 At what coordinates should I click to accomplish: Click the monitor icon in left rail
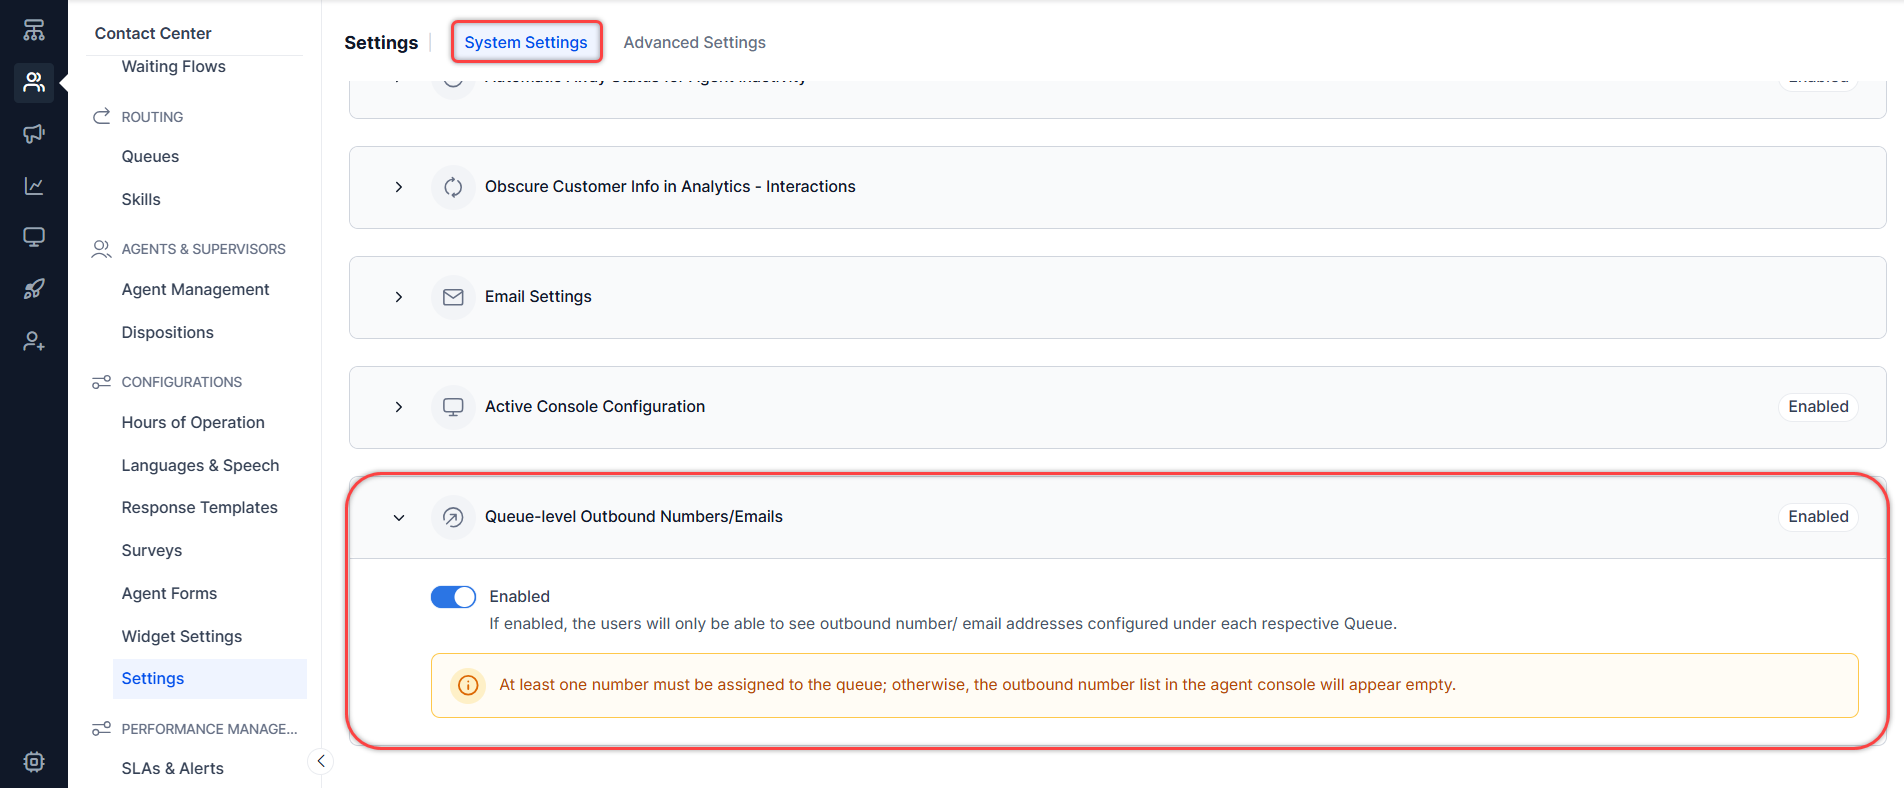[x=34, y=237]
